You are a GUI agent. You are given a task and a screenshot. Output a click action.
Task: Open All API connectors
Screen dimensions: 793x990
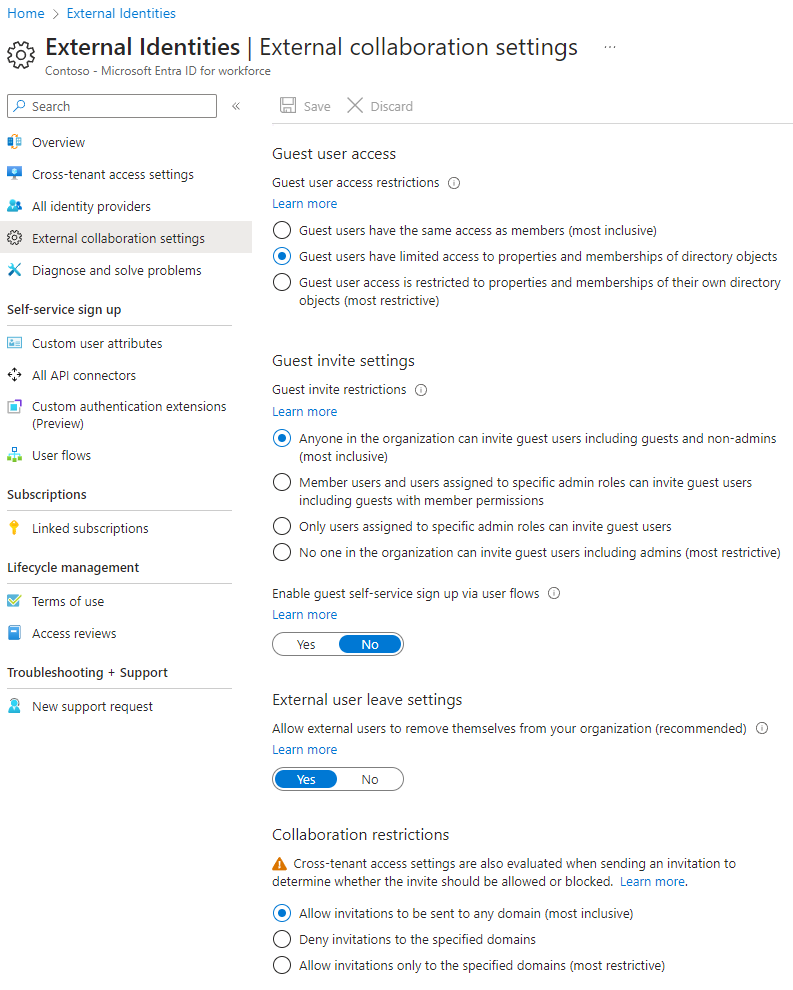point(89,375)
